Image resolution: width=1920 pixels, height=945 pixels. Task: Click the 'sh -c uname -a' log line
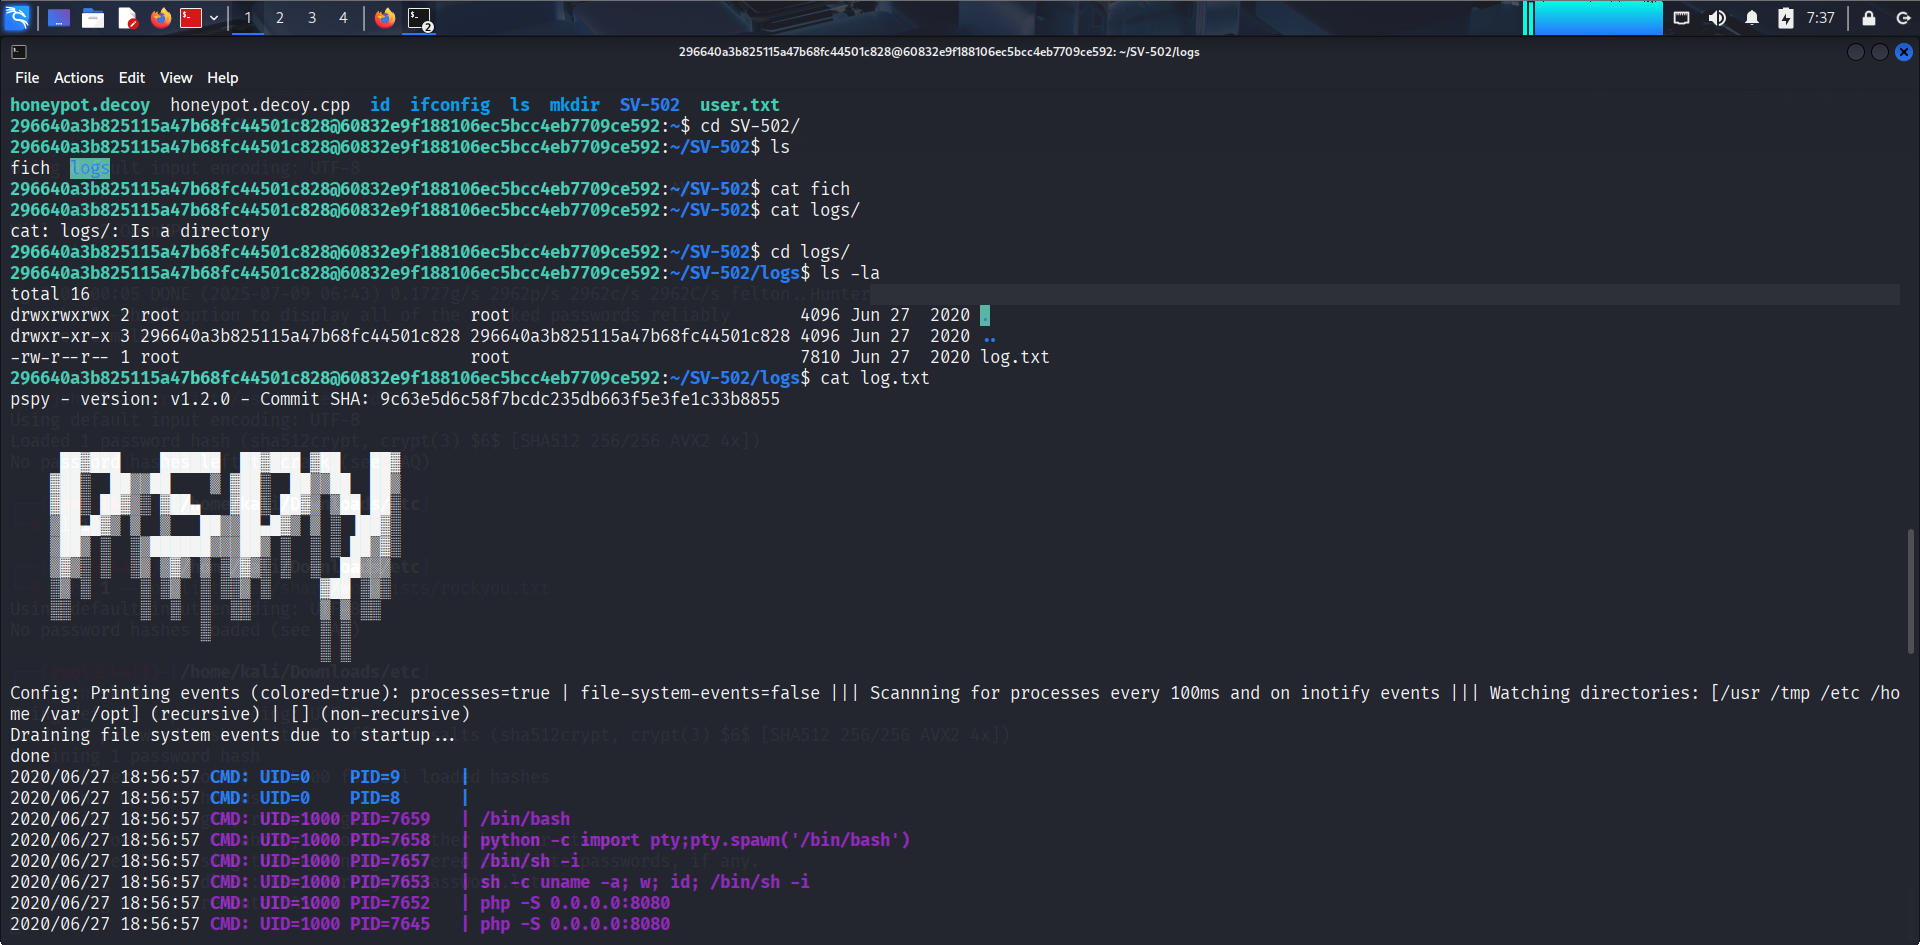coord(410,882)
